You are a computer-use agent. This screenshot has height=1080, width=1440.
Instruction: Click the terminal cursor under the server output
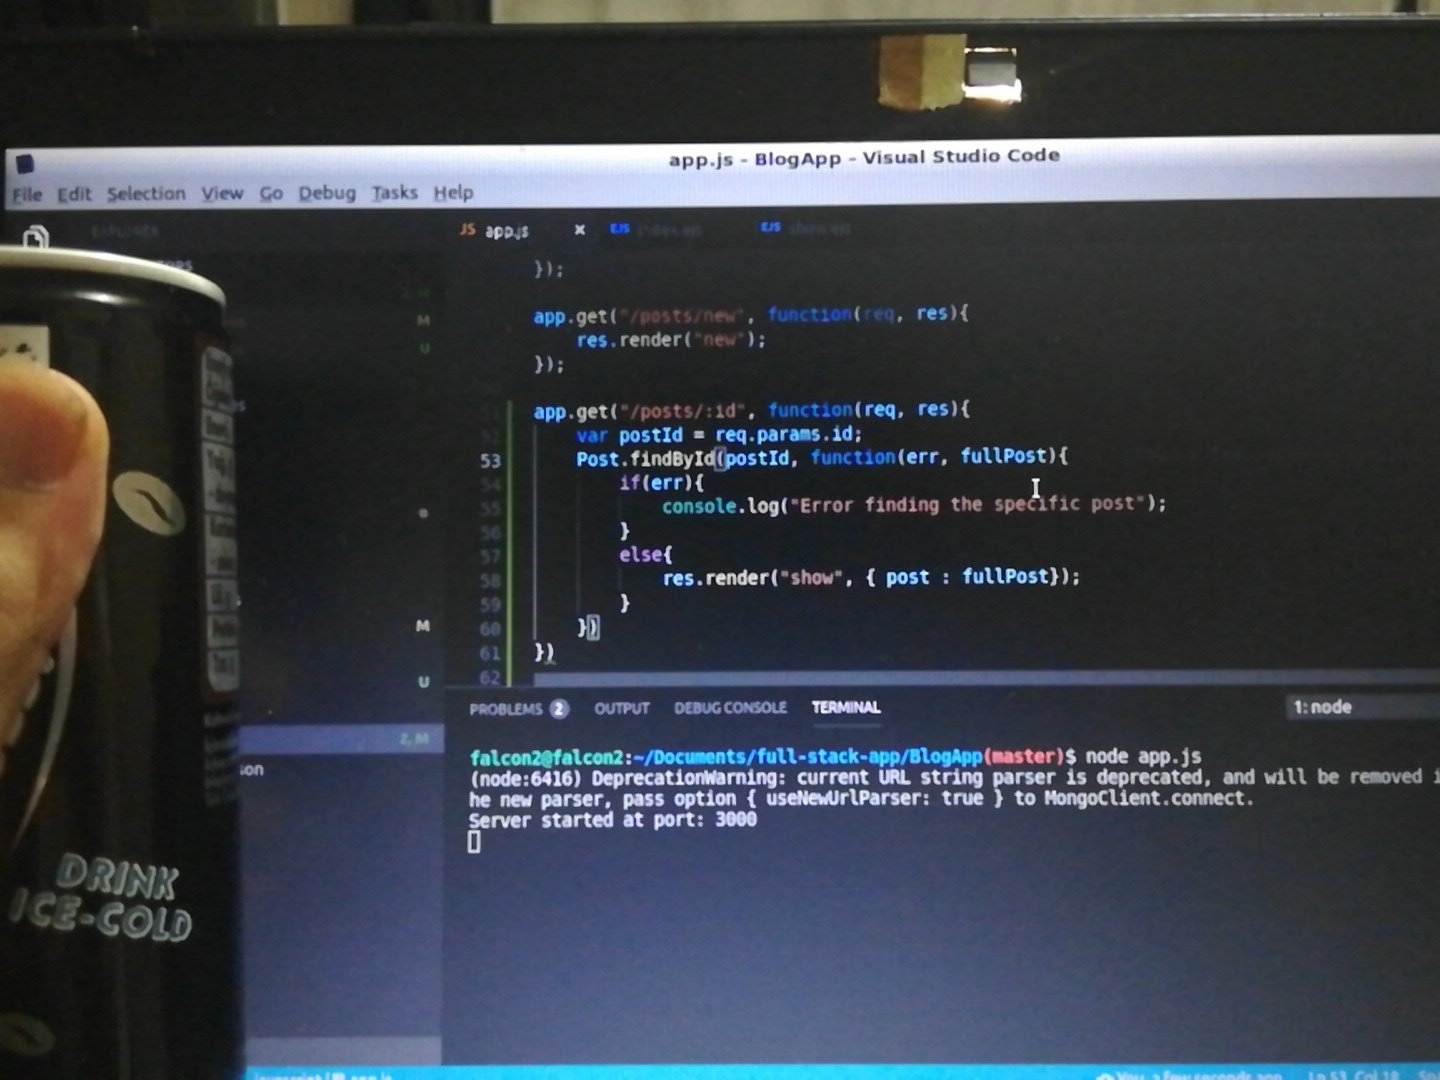pyautogui.click(x=474, y=842)
